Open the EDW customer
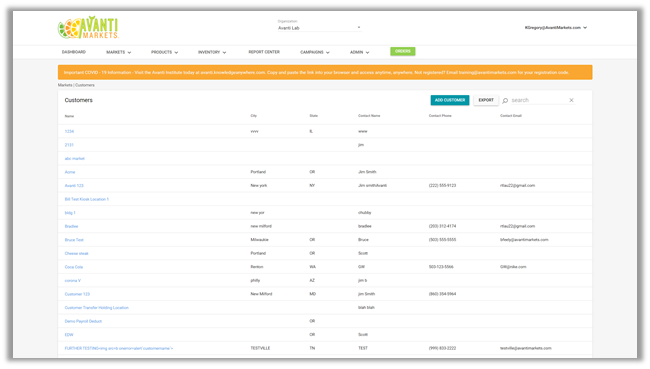The width and height of the screenshot is (650, 369). (69, 335)
